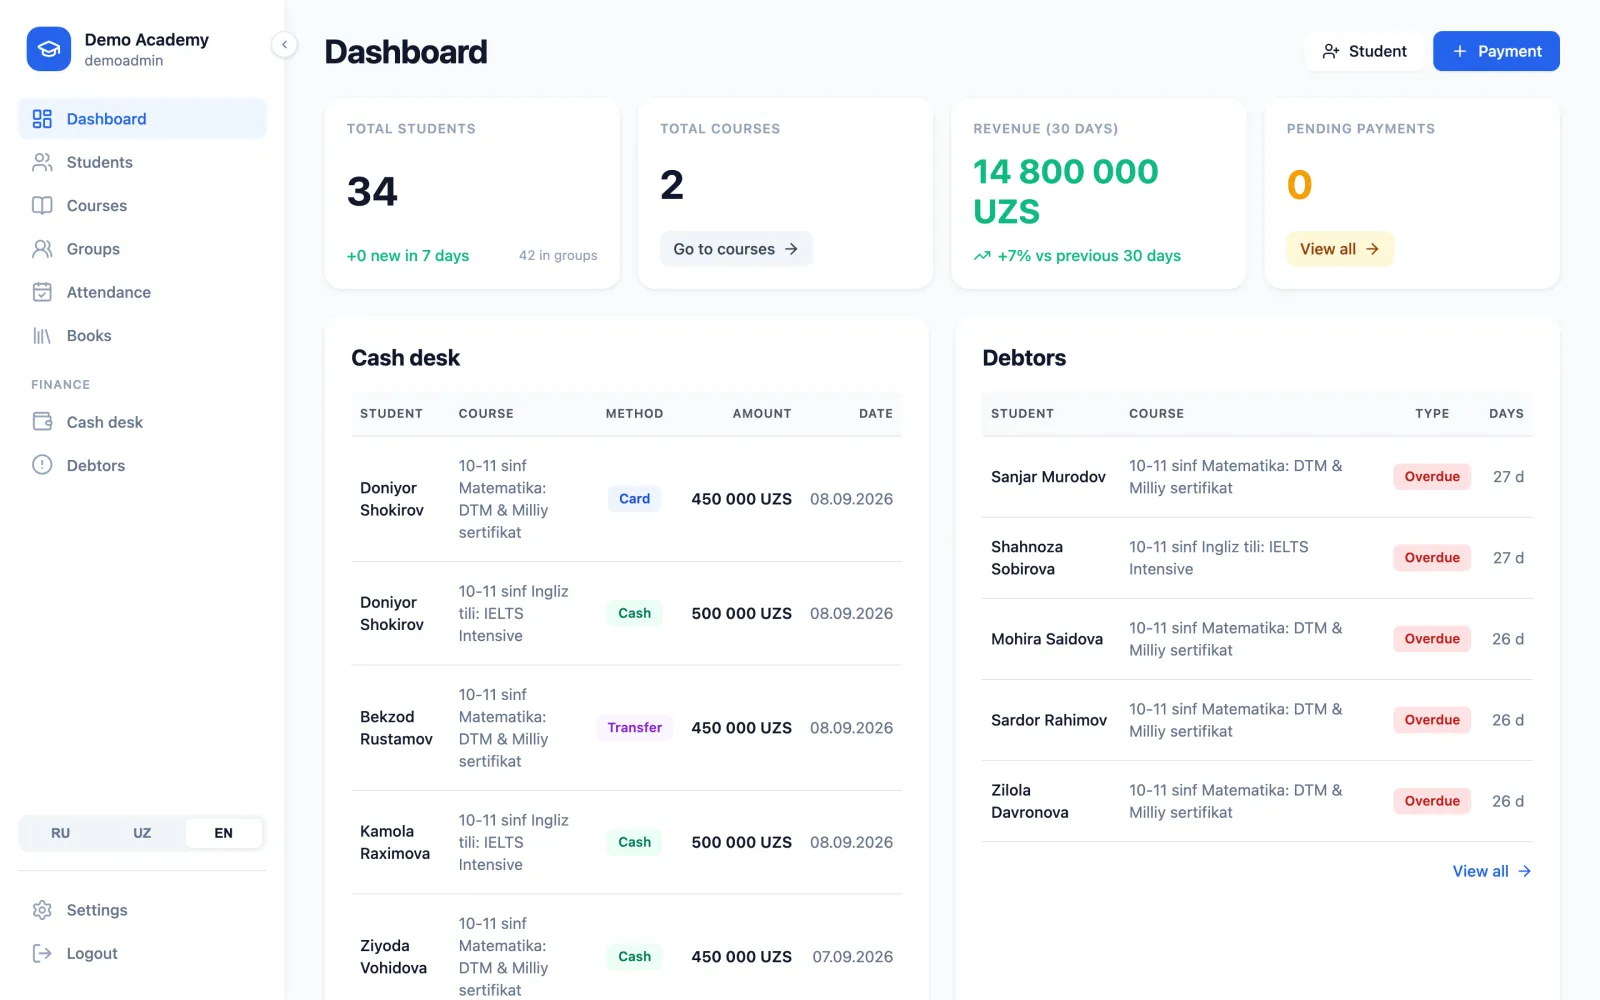The height and width of the screenshot is (1000, 1600).
Task: Click the Groups icon in sidebar
Action: pos(42,249)
